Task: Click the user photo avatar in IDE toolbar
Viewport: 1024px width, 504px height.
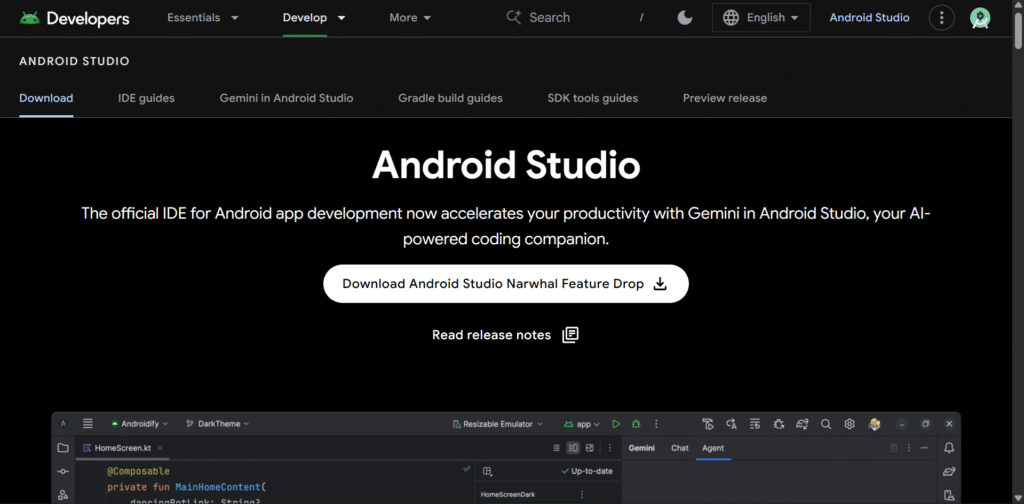Action: click(x=874, y=424)
